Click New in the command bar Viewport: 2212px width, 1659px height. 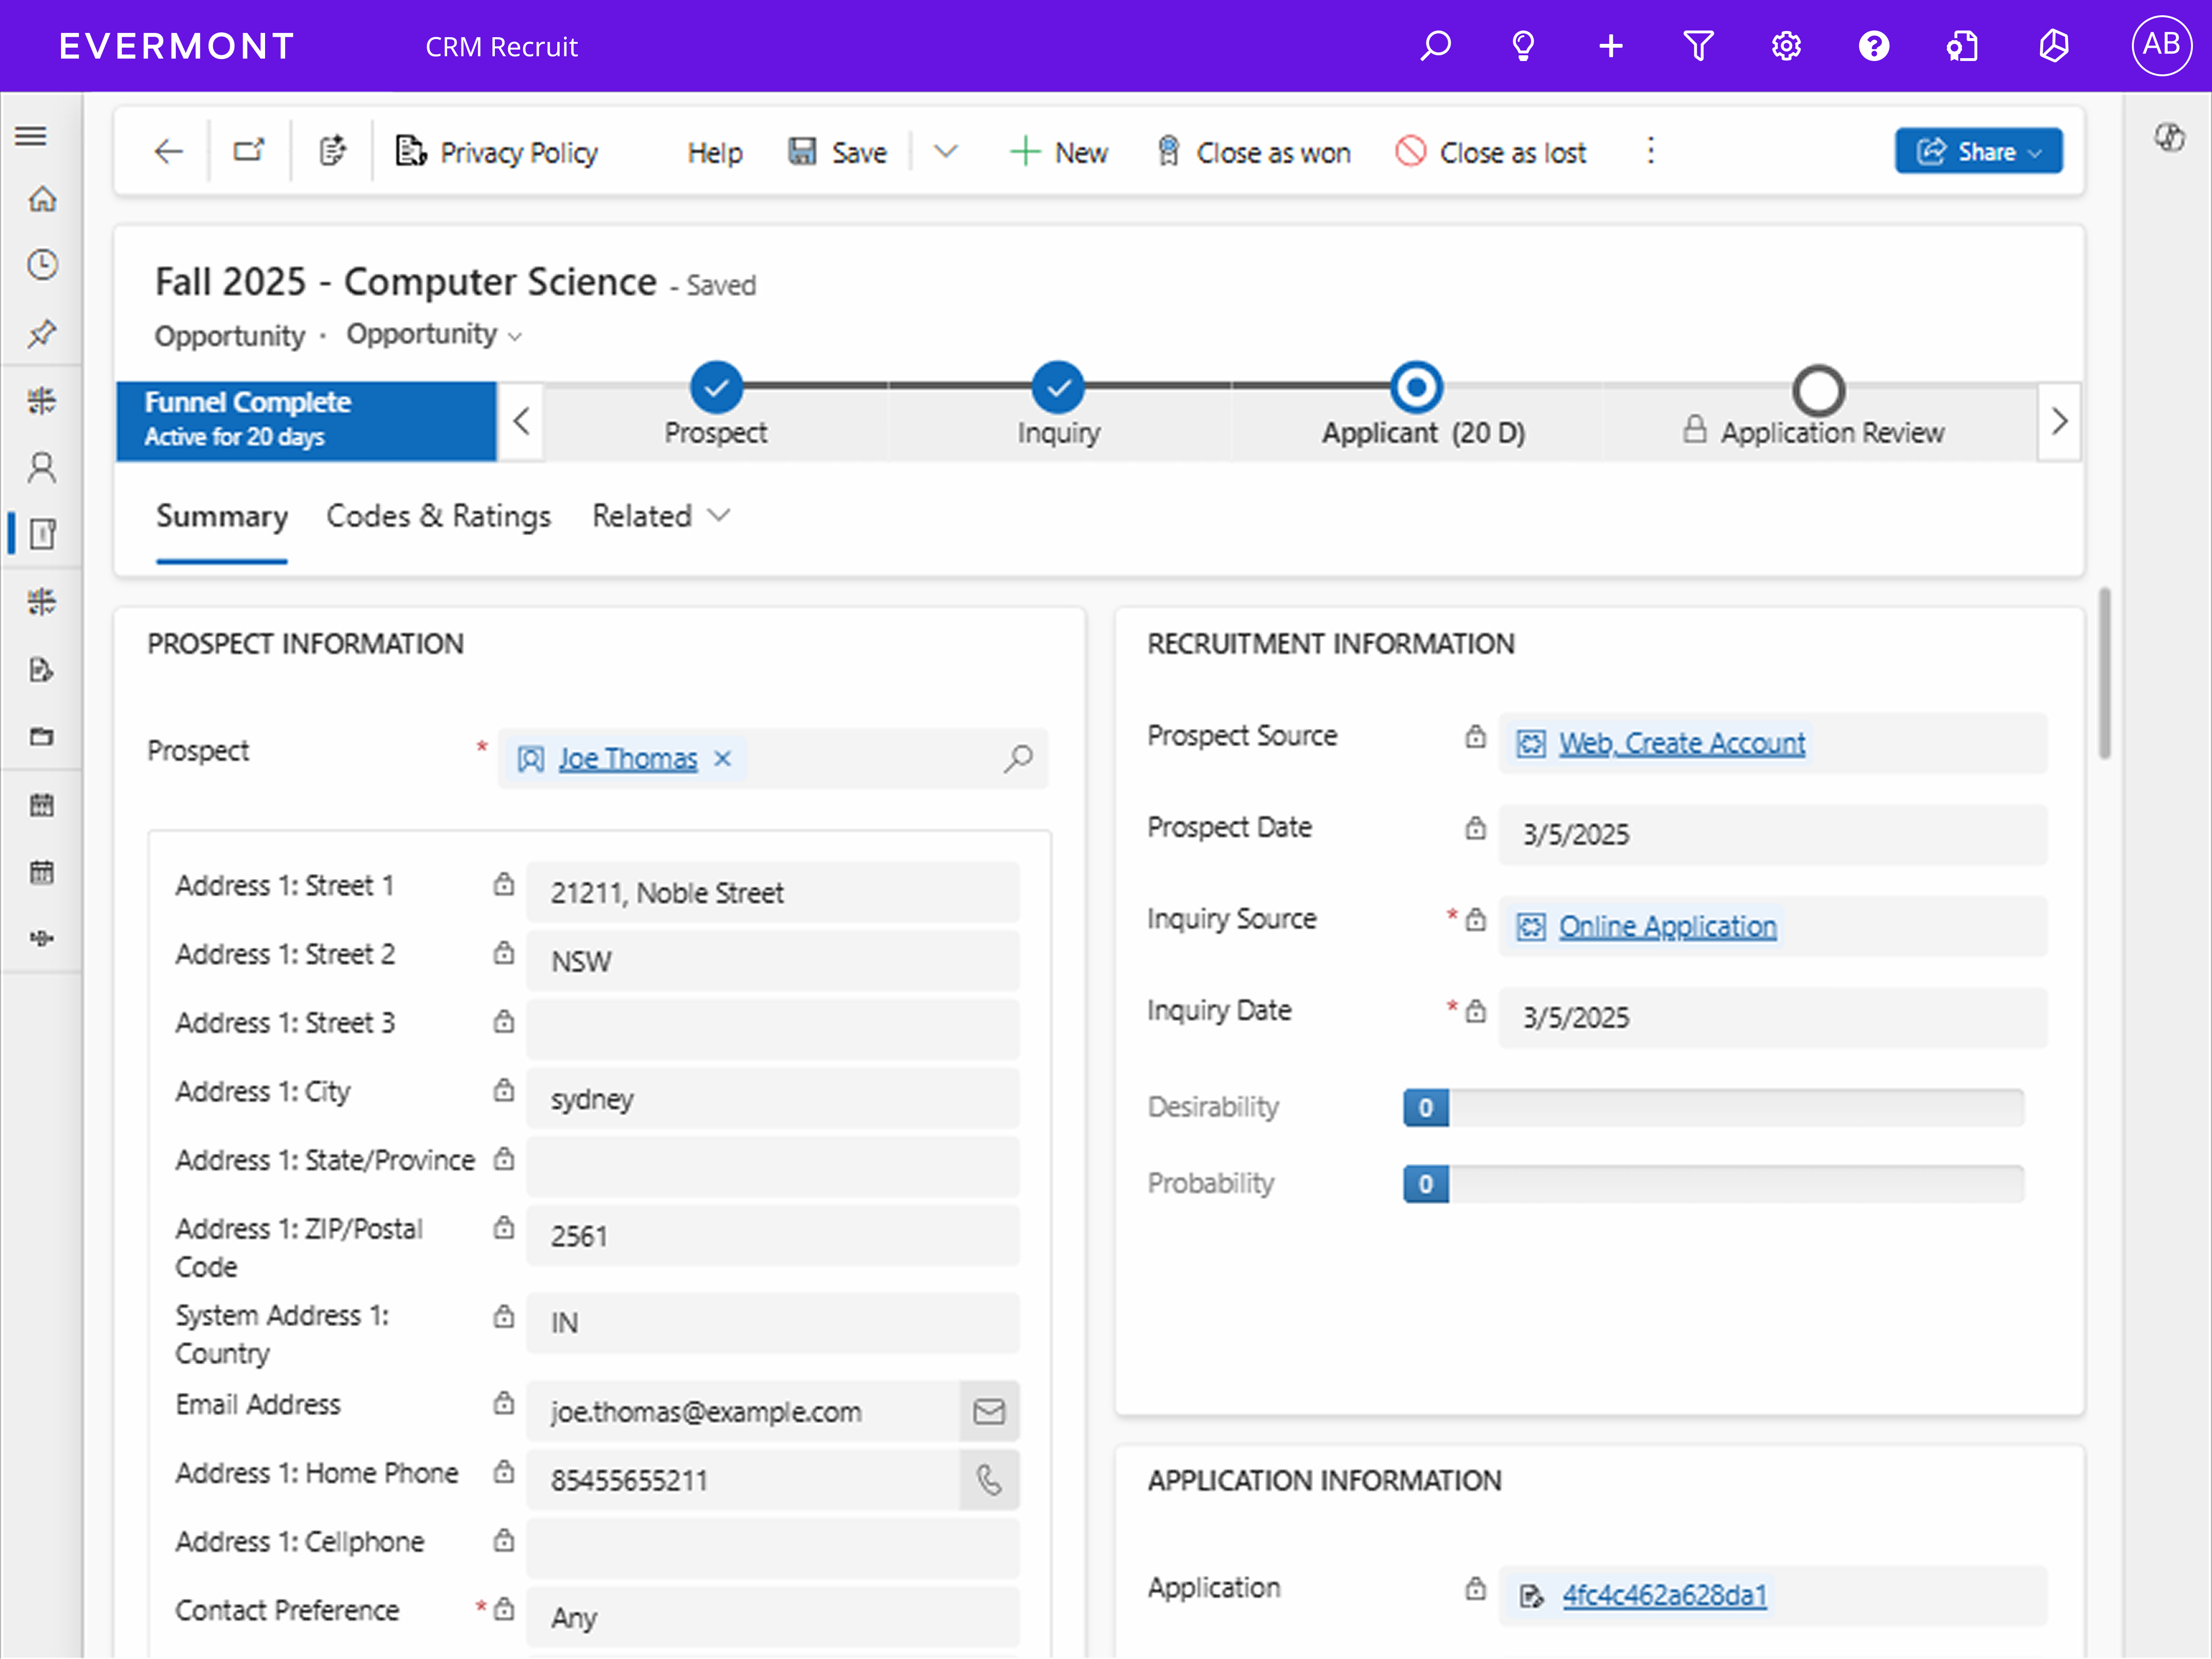click(1059, 152)
